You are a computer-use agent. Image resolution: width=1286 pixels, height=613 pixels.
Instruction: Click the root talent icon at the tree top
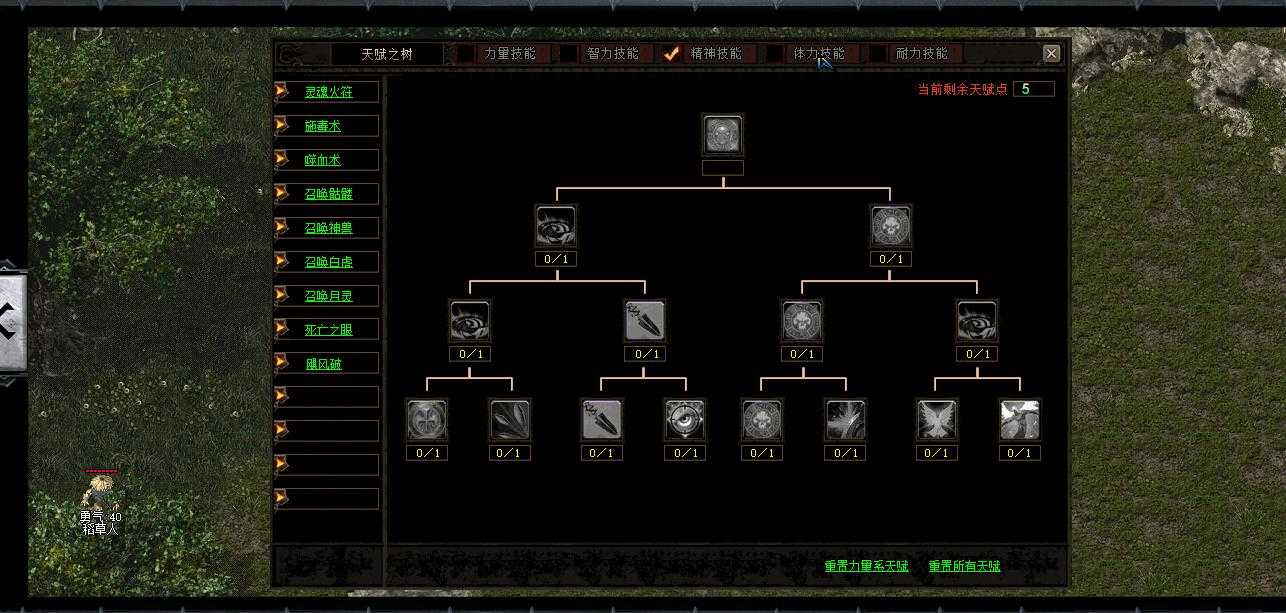723,134
